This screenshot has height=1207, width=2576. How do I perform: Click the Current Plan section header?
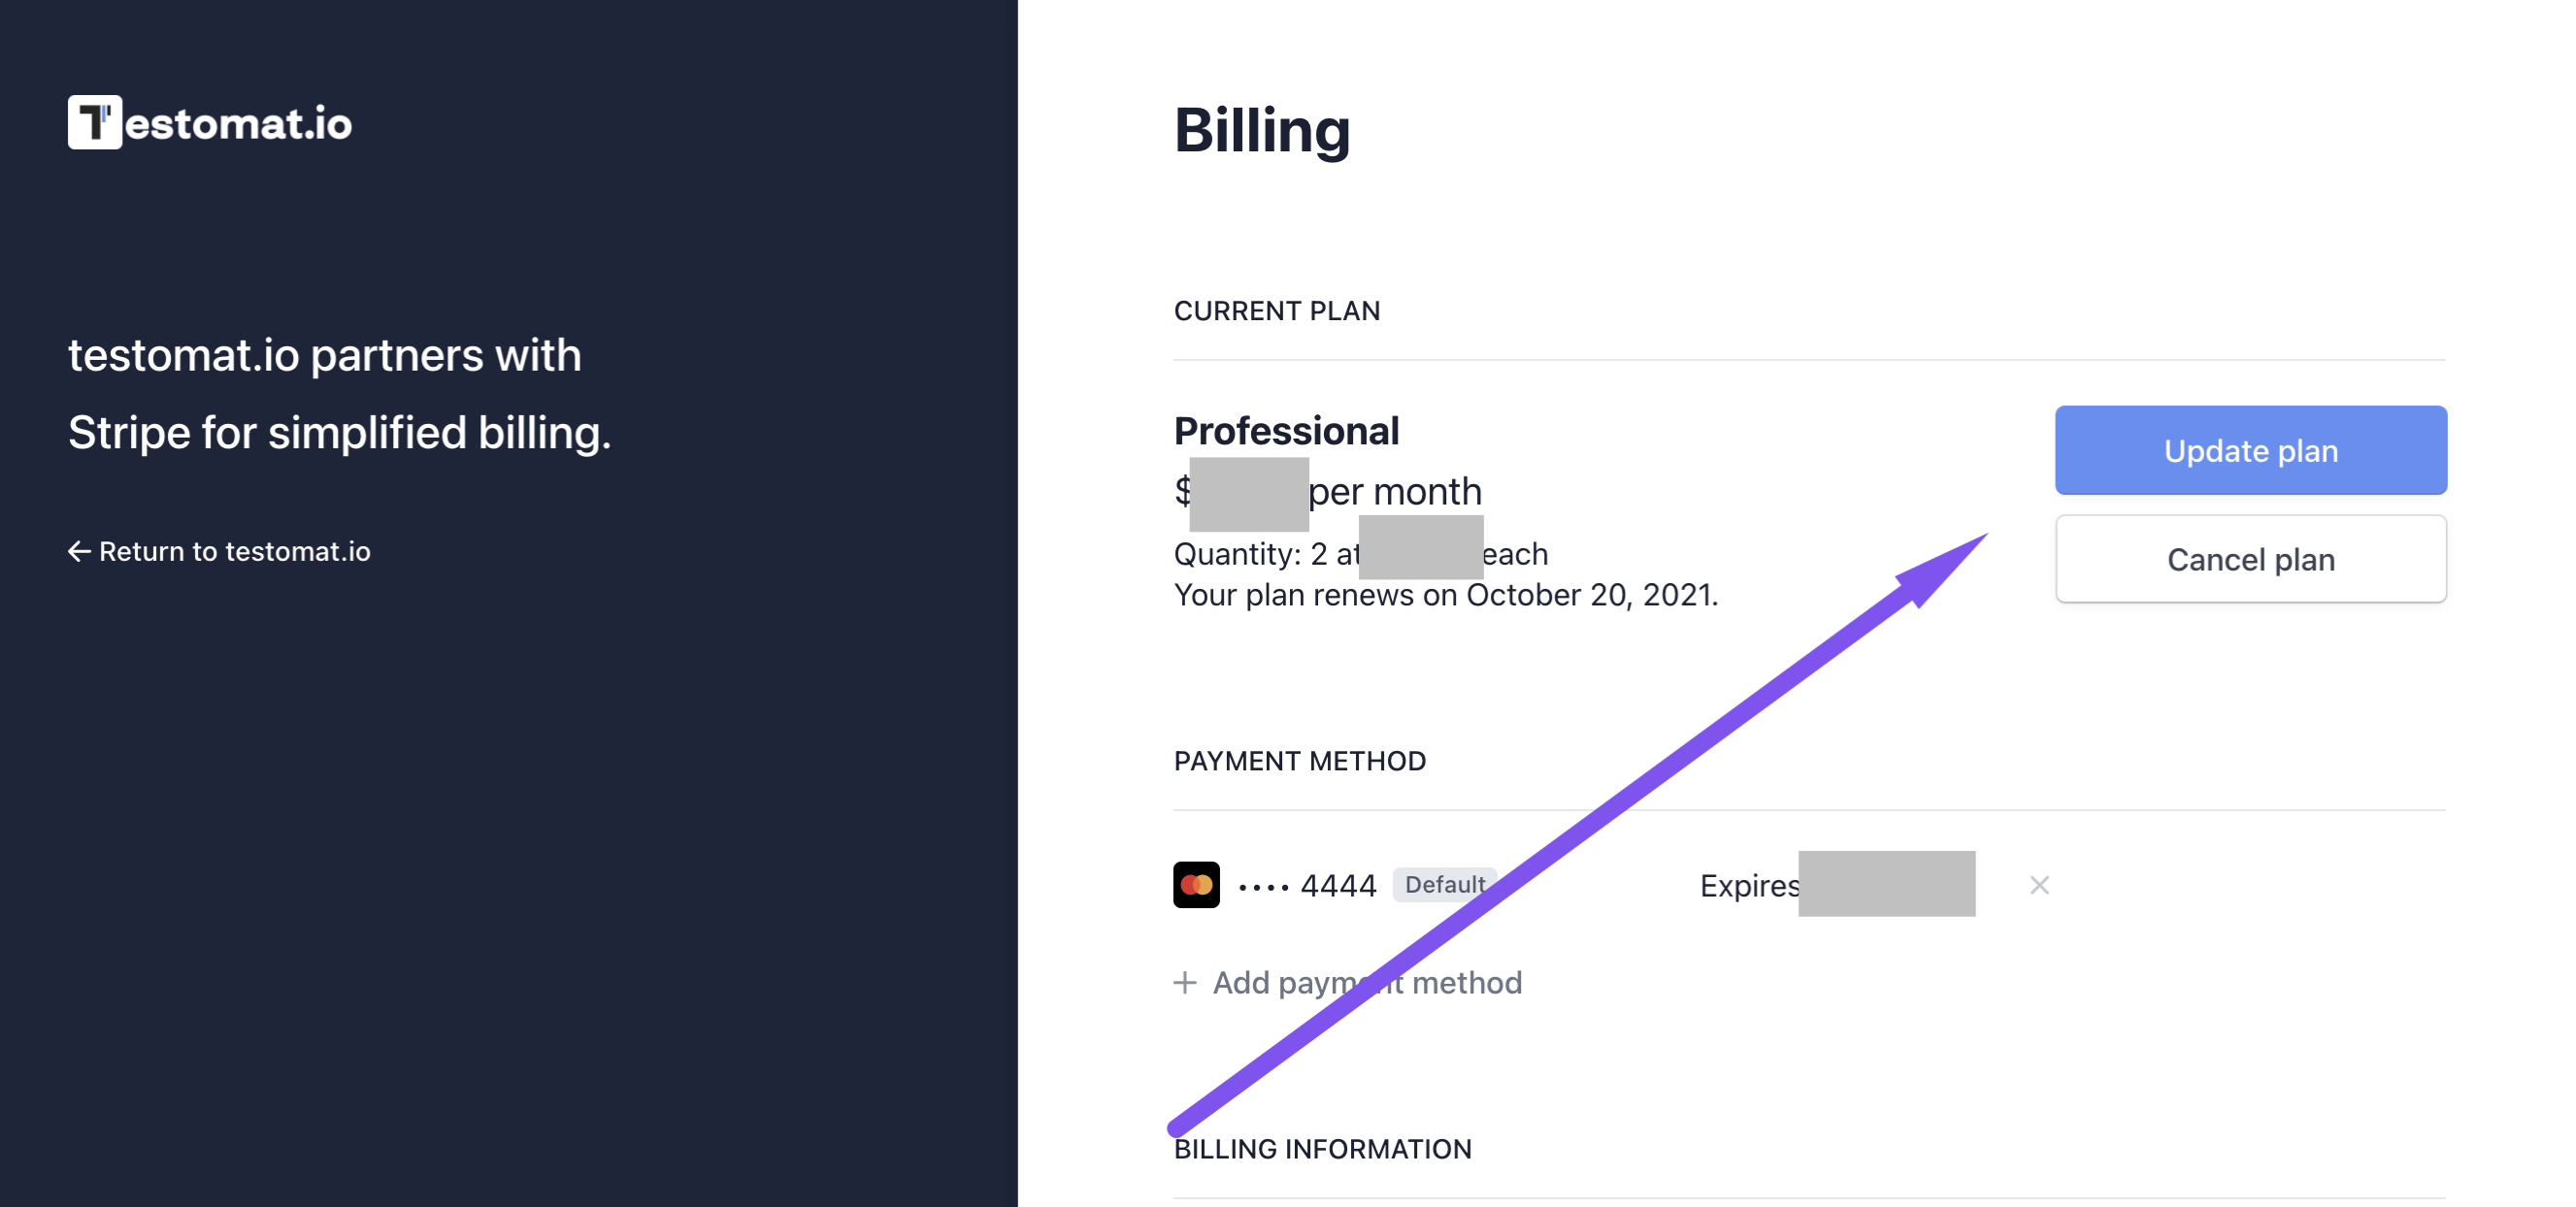1277,311
